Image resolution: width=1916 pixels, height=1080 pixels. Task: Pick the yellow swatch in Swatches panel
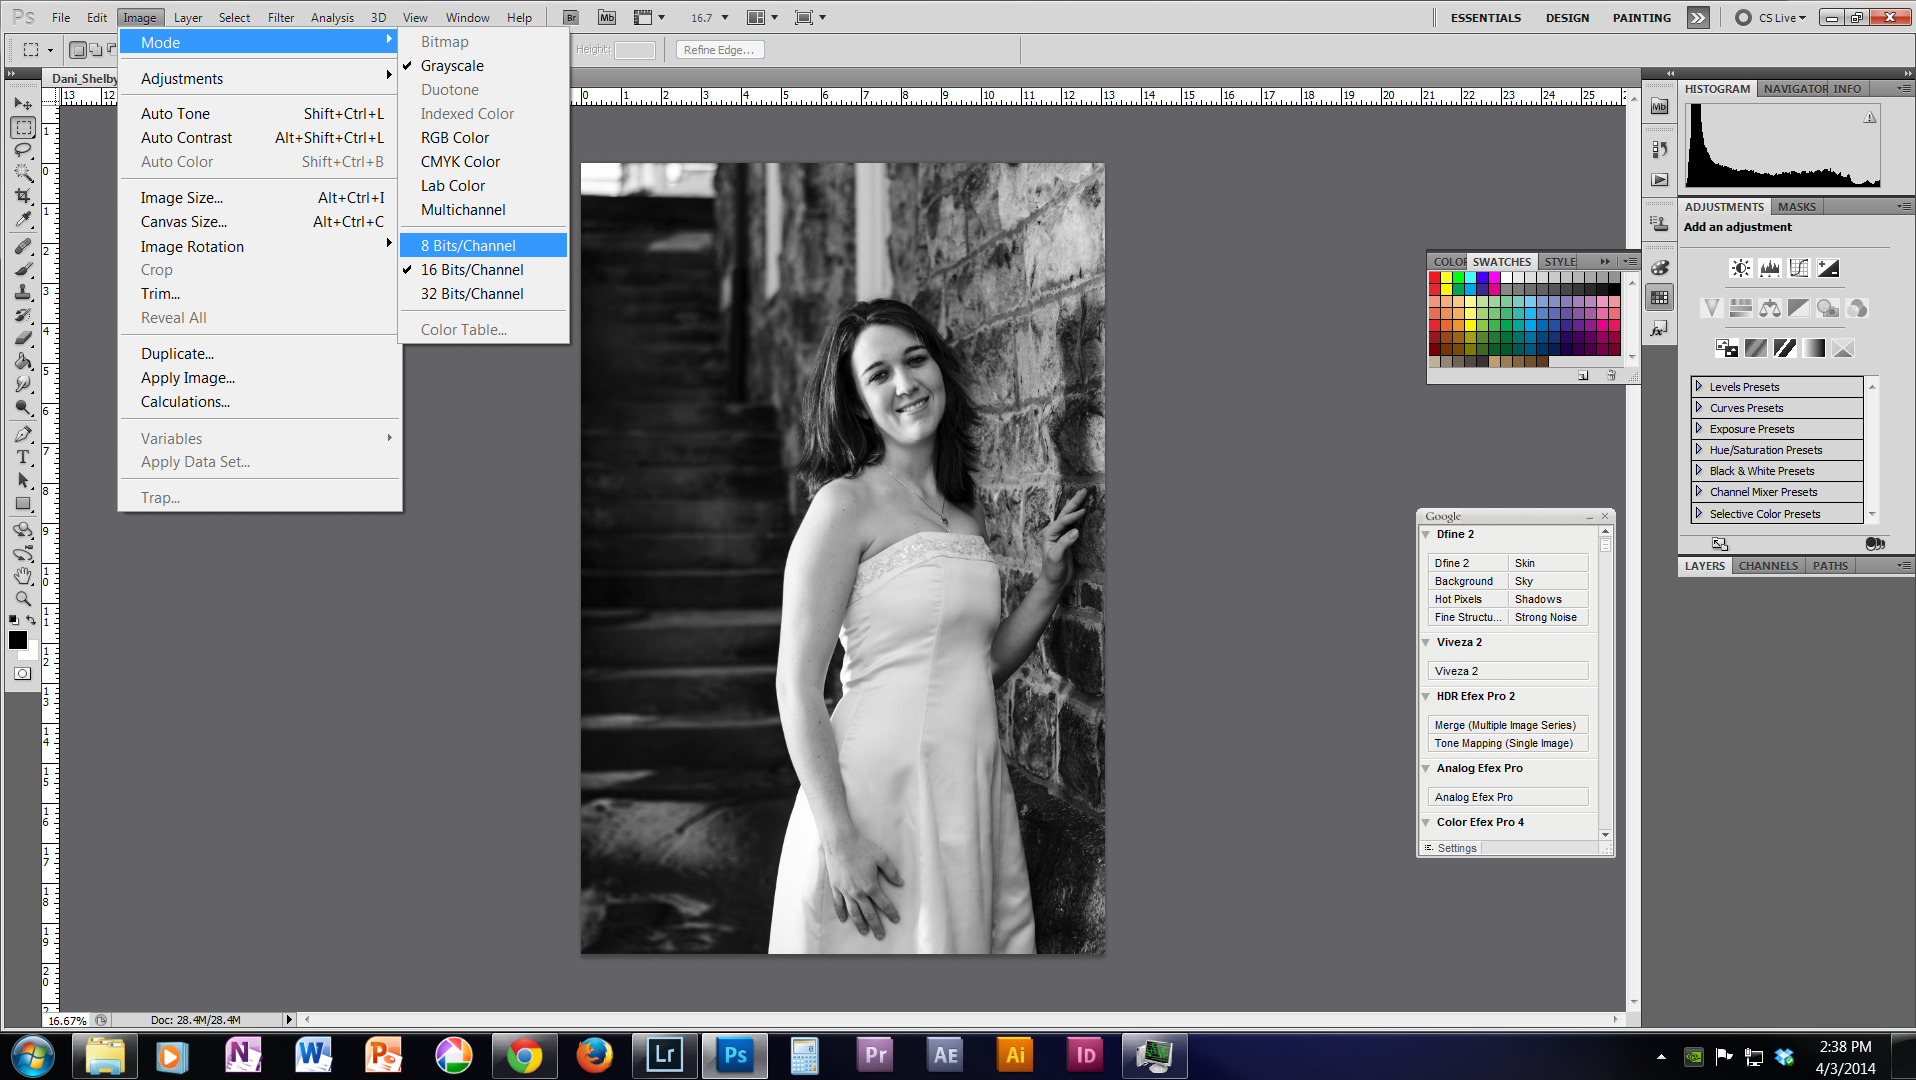(1447, 278)
